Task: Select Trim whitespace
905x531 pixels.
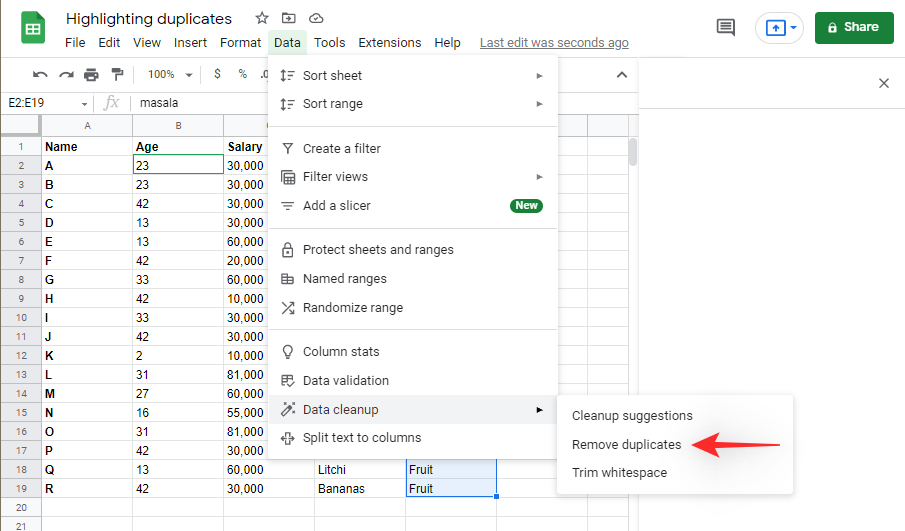Action: pos(675,473)
